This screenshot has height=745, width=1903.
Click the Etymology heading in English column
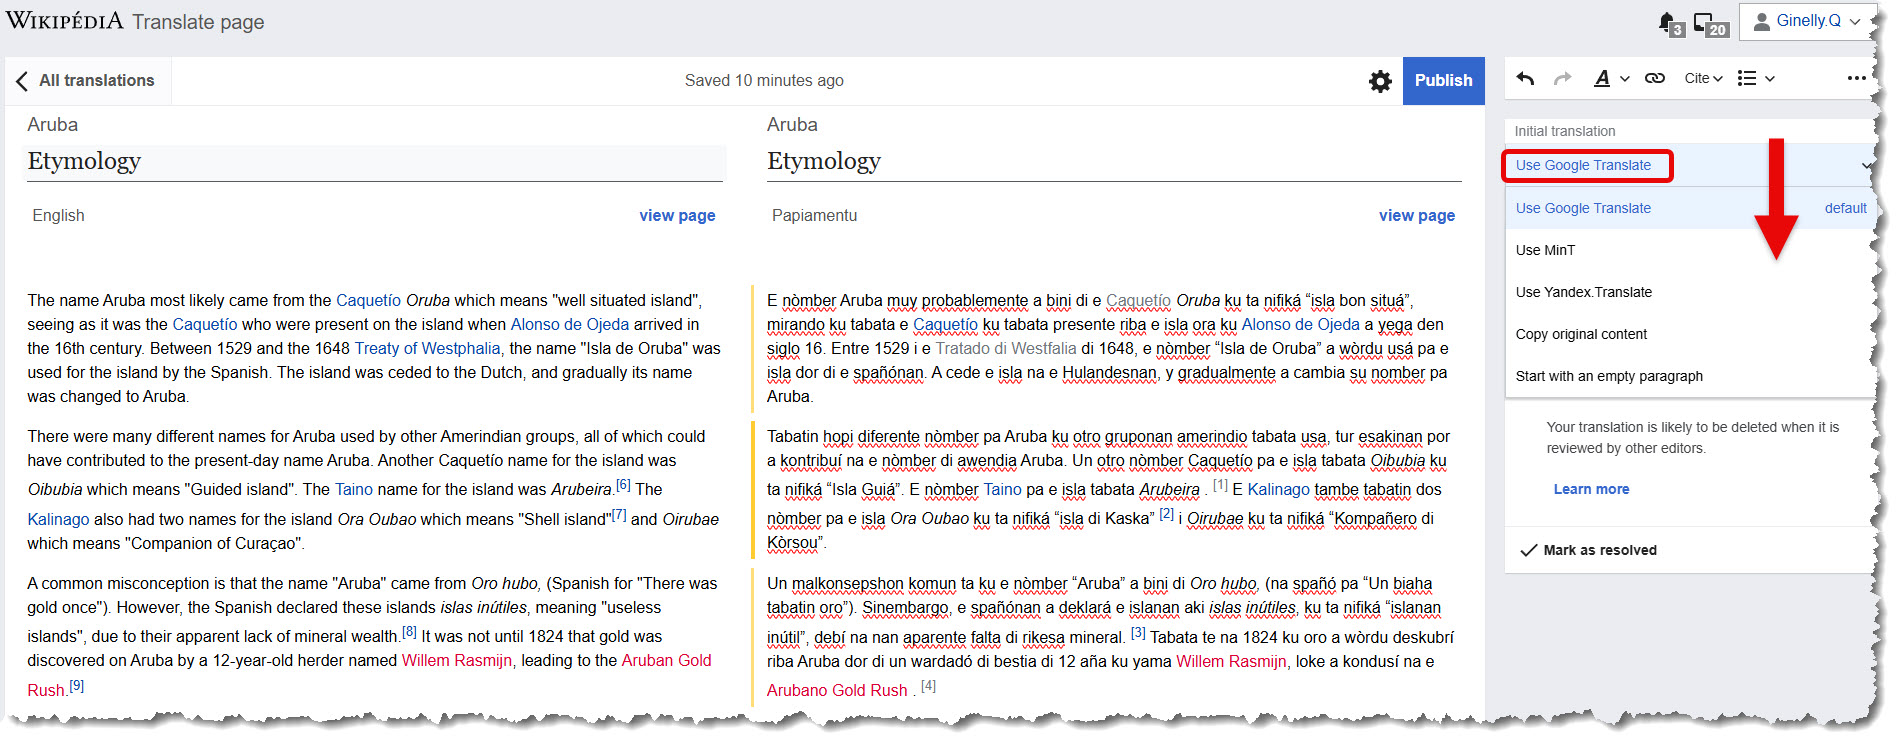84,161
